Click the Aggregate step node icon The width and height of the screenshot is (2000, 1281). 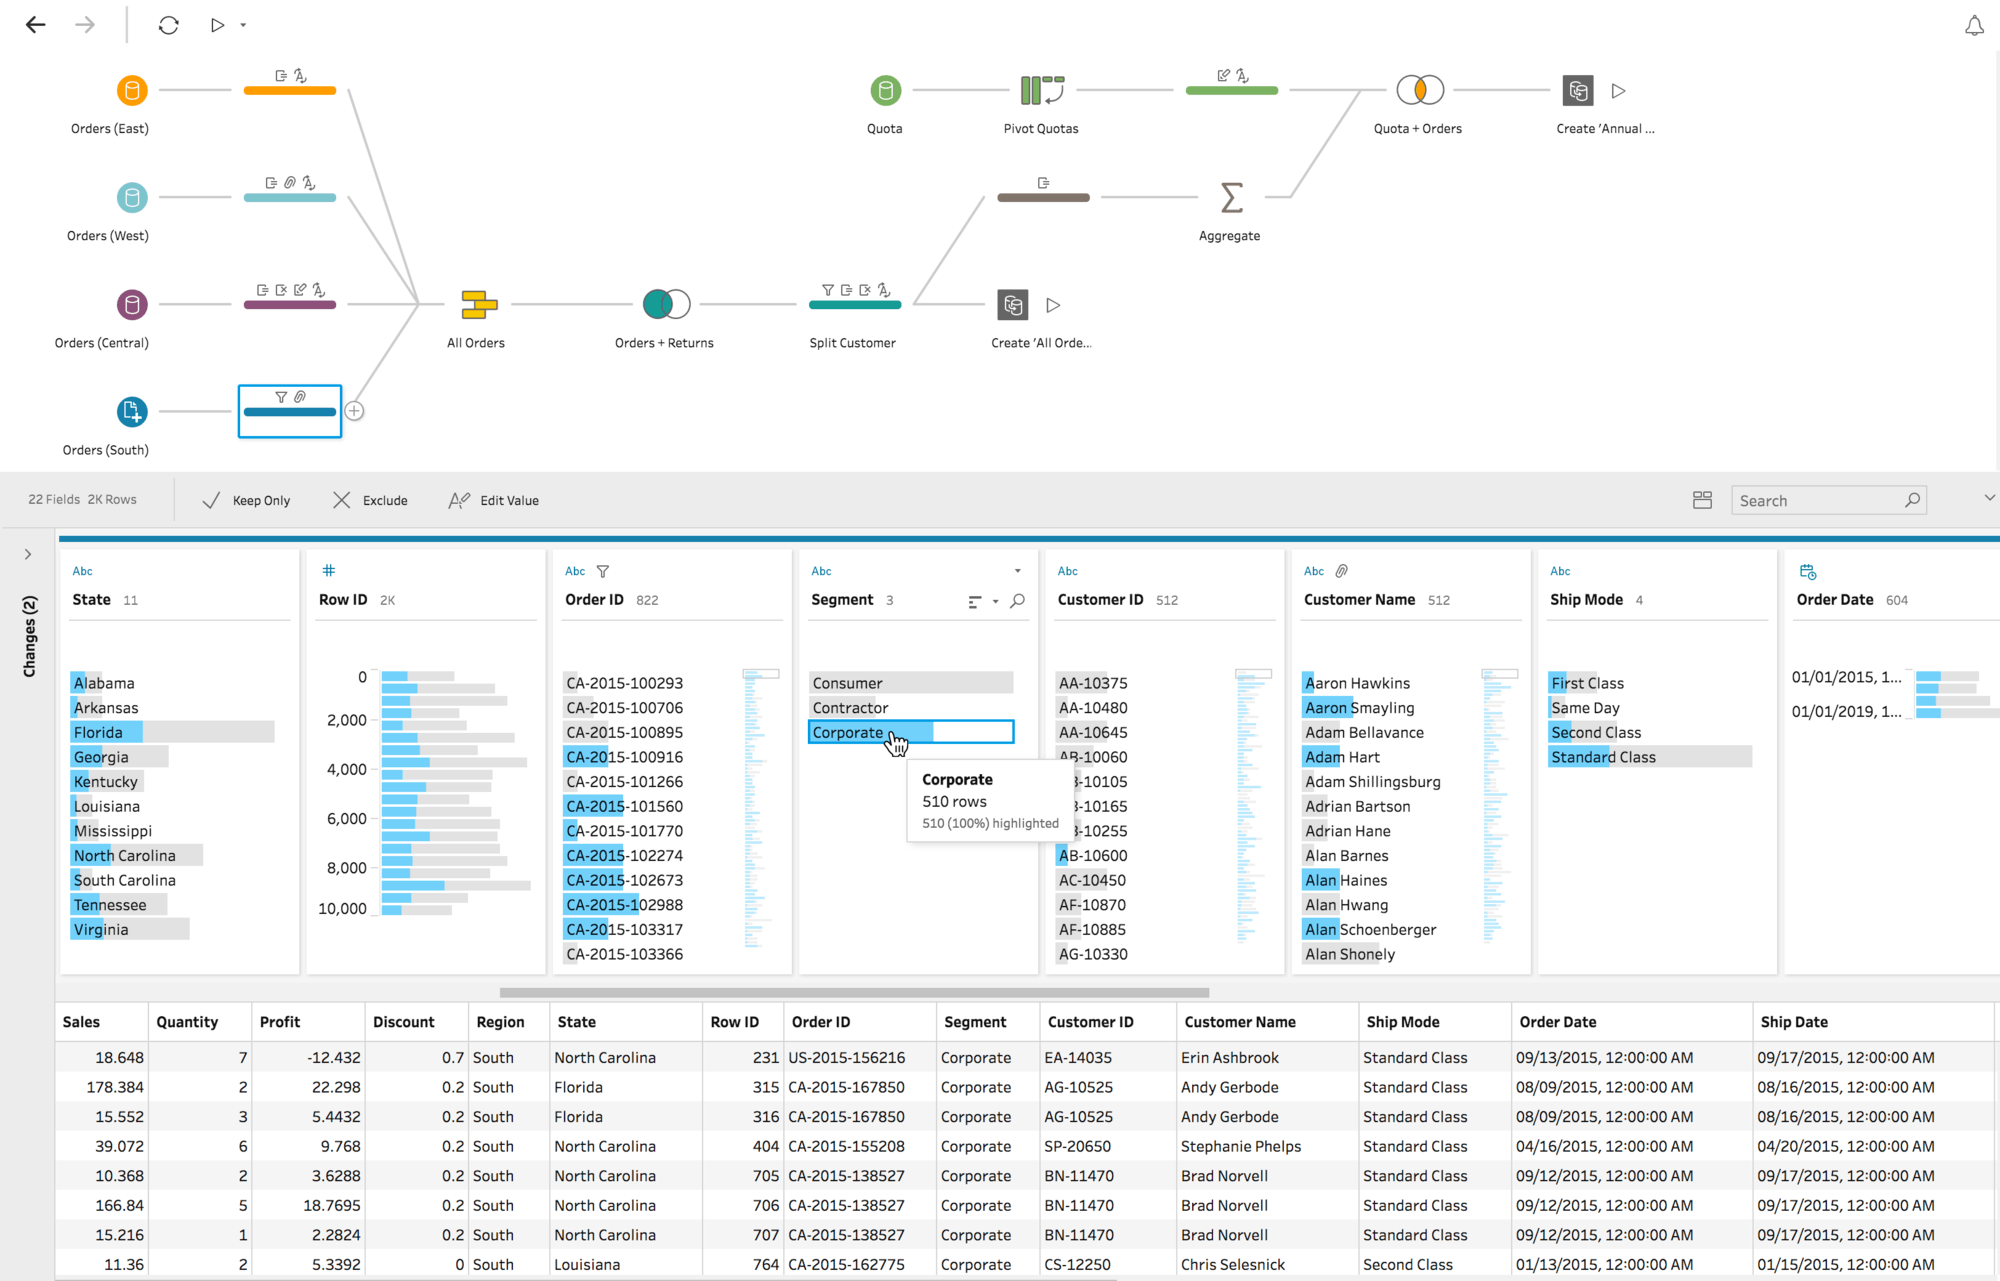(1230, 197)
